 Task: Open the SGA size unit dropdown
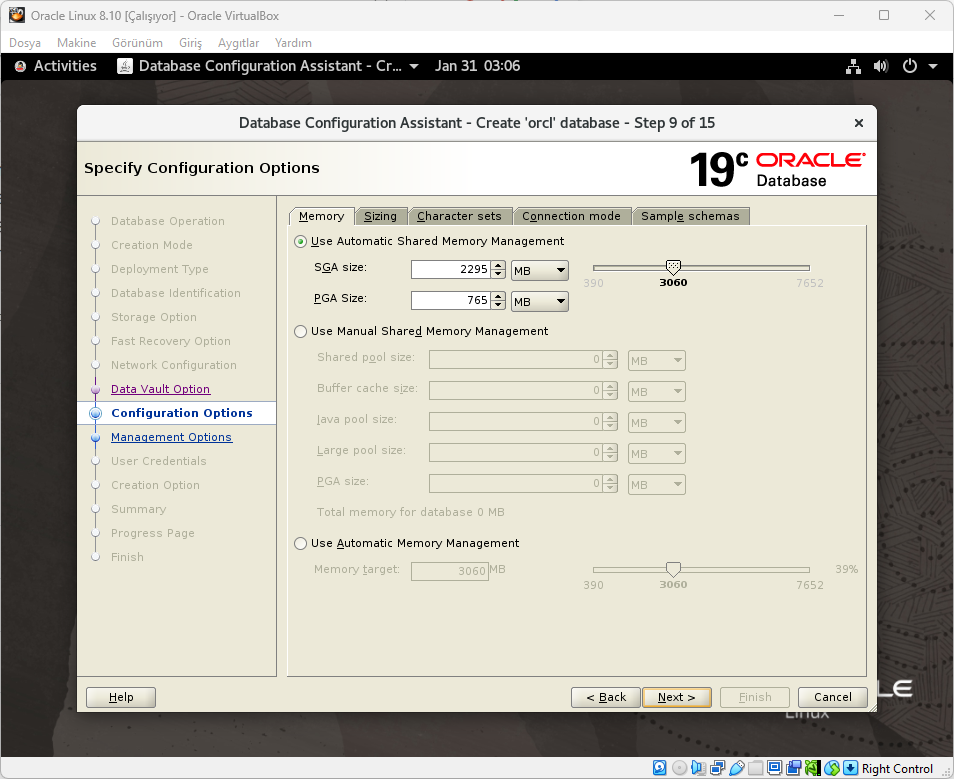point(540,270)
